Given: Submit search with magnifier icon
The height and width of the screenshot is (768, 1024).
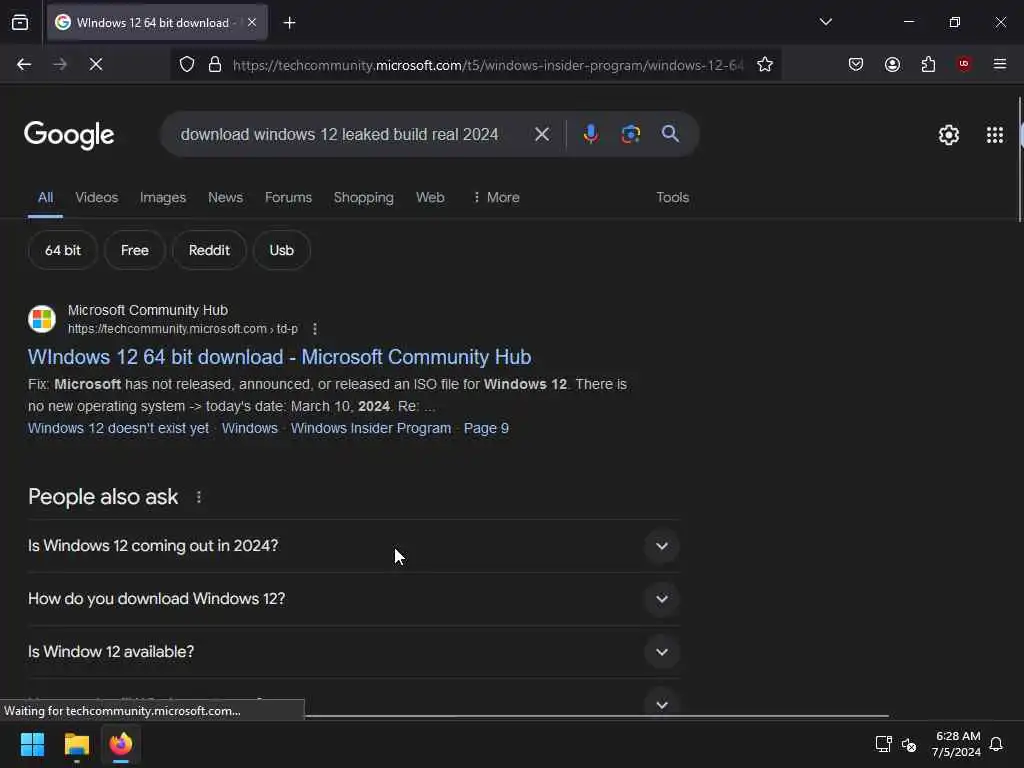Looking at the screenshot, I should click(670, 134).
